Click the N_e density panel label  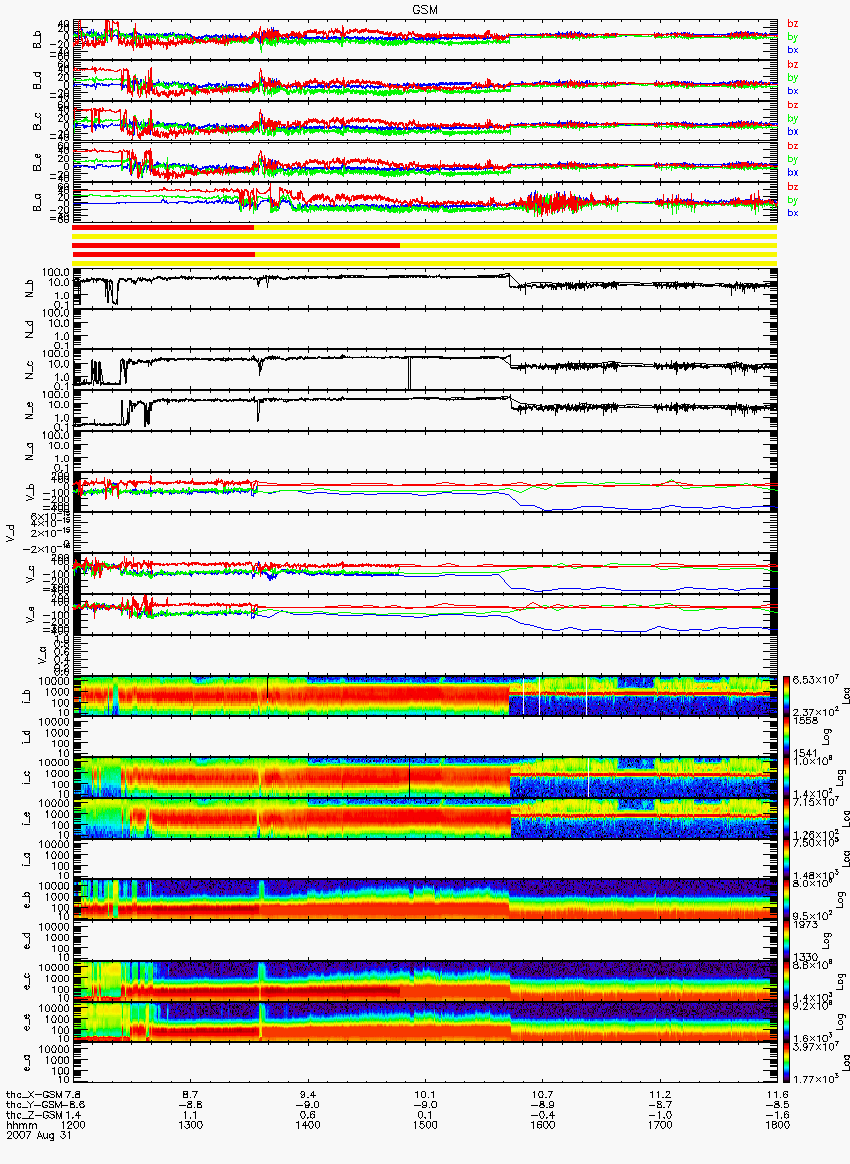click(x=30, y=409)
